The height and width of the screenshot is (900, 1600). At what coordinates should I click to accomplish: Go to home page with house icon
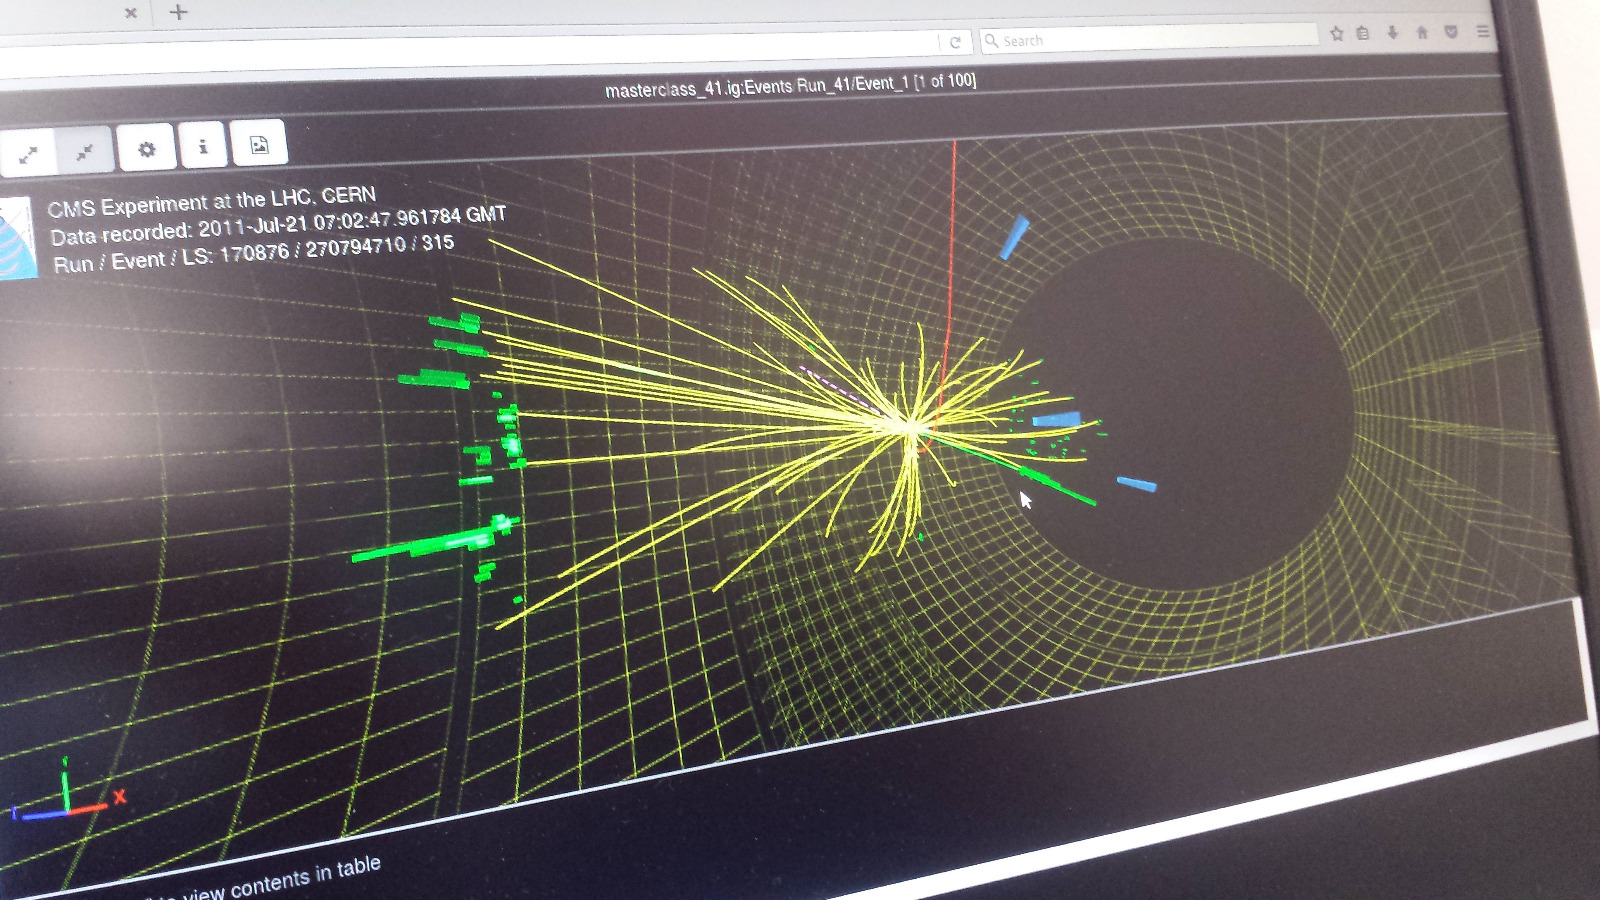1421,32
